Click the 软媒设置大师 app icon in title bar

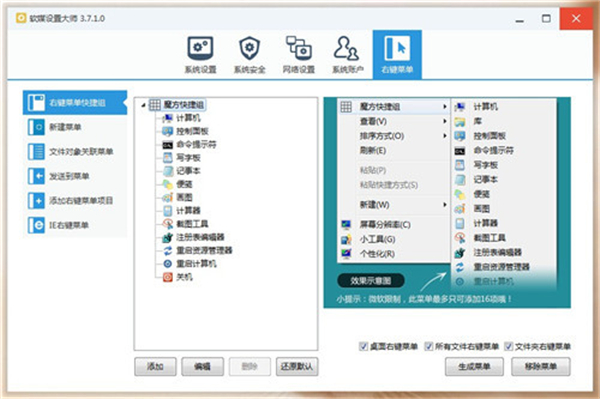21,18
